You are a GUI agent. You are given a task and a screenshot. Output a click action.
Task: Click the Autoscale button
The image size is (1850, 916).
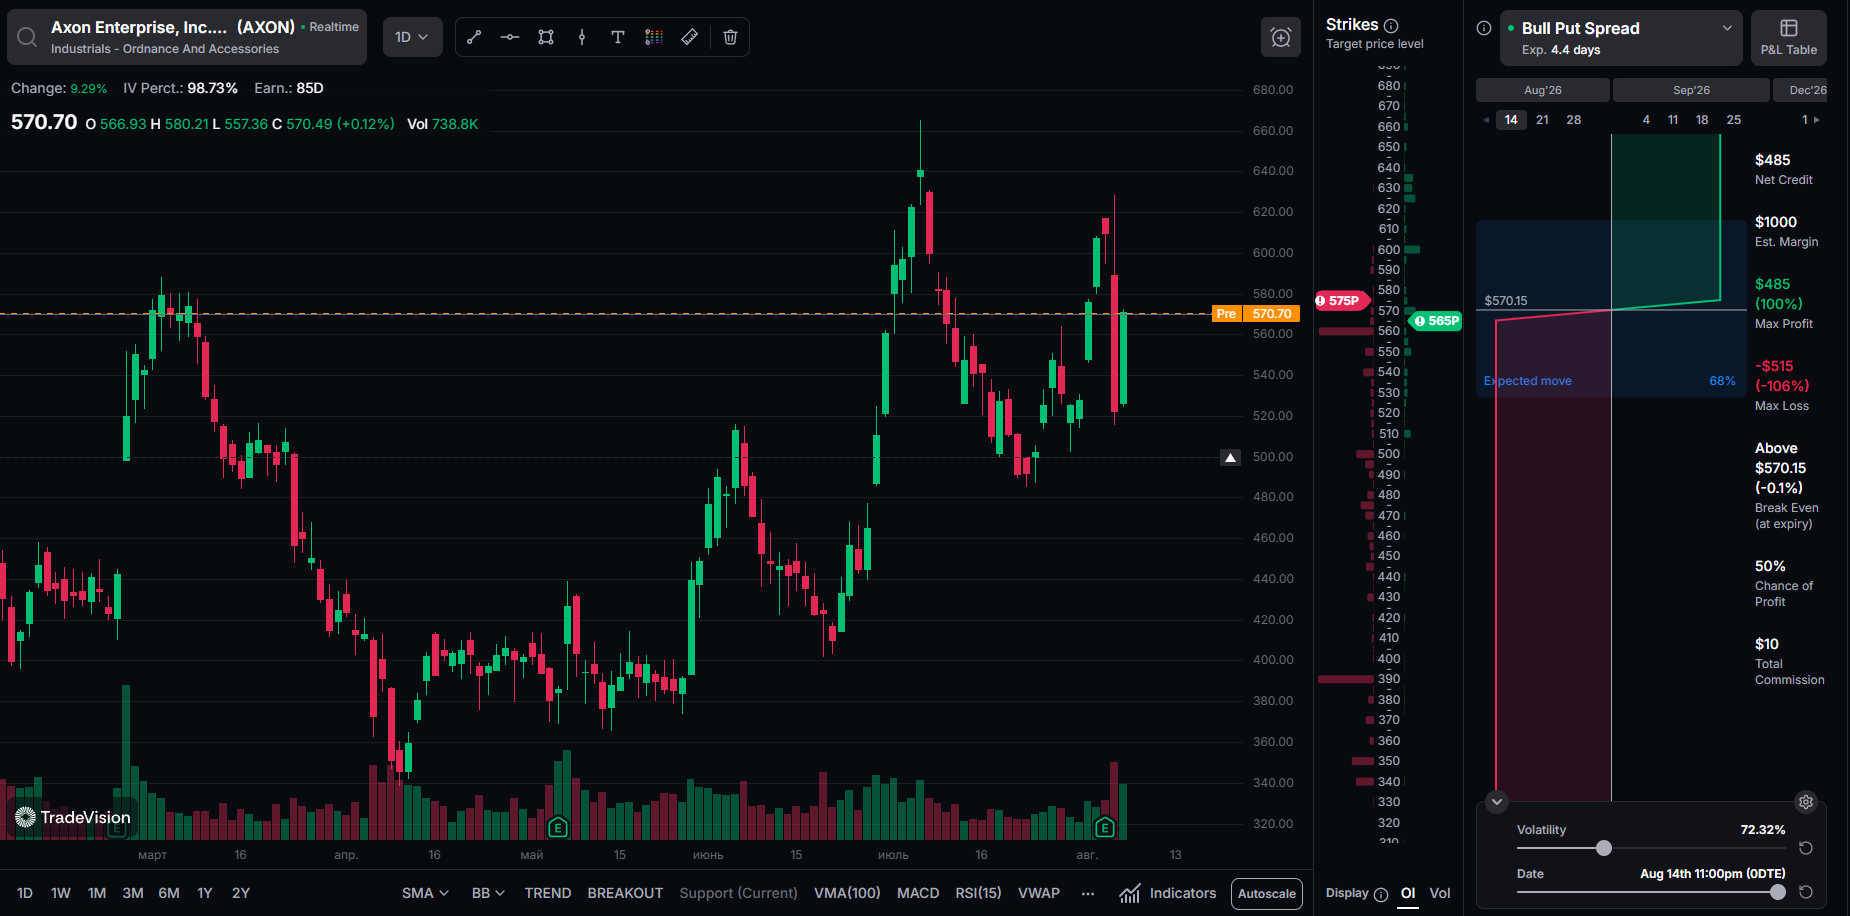pos(1267,894)
